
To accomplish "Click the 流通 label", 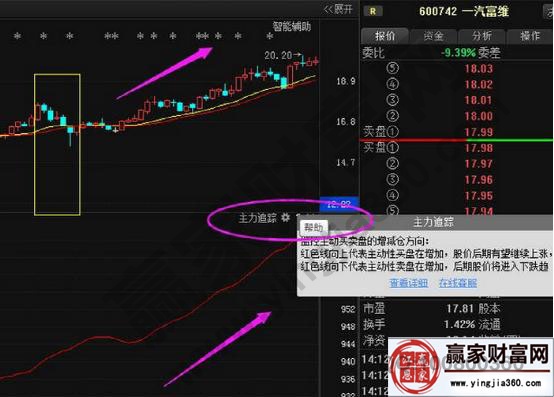I will point(490,324).
